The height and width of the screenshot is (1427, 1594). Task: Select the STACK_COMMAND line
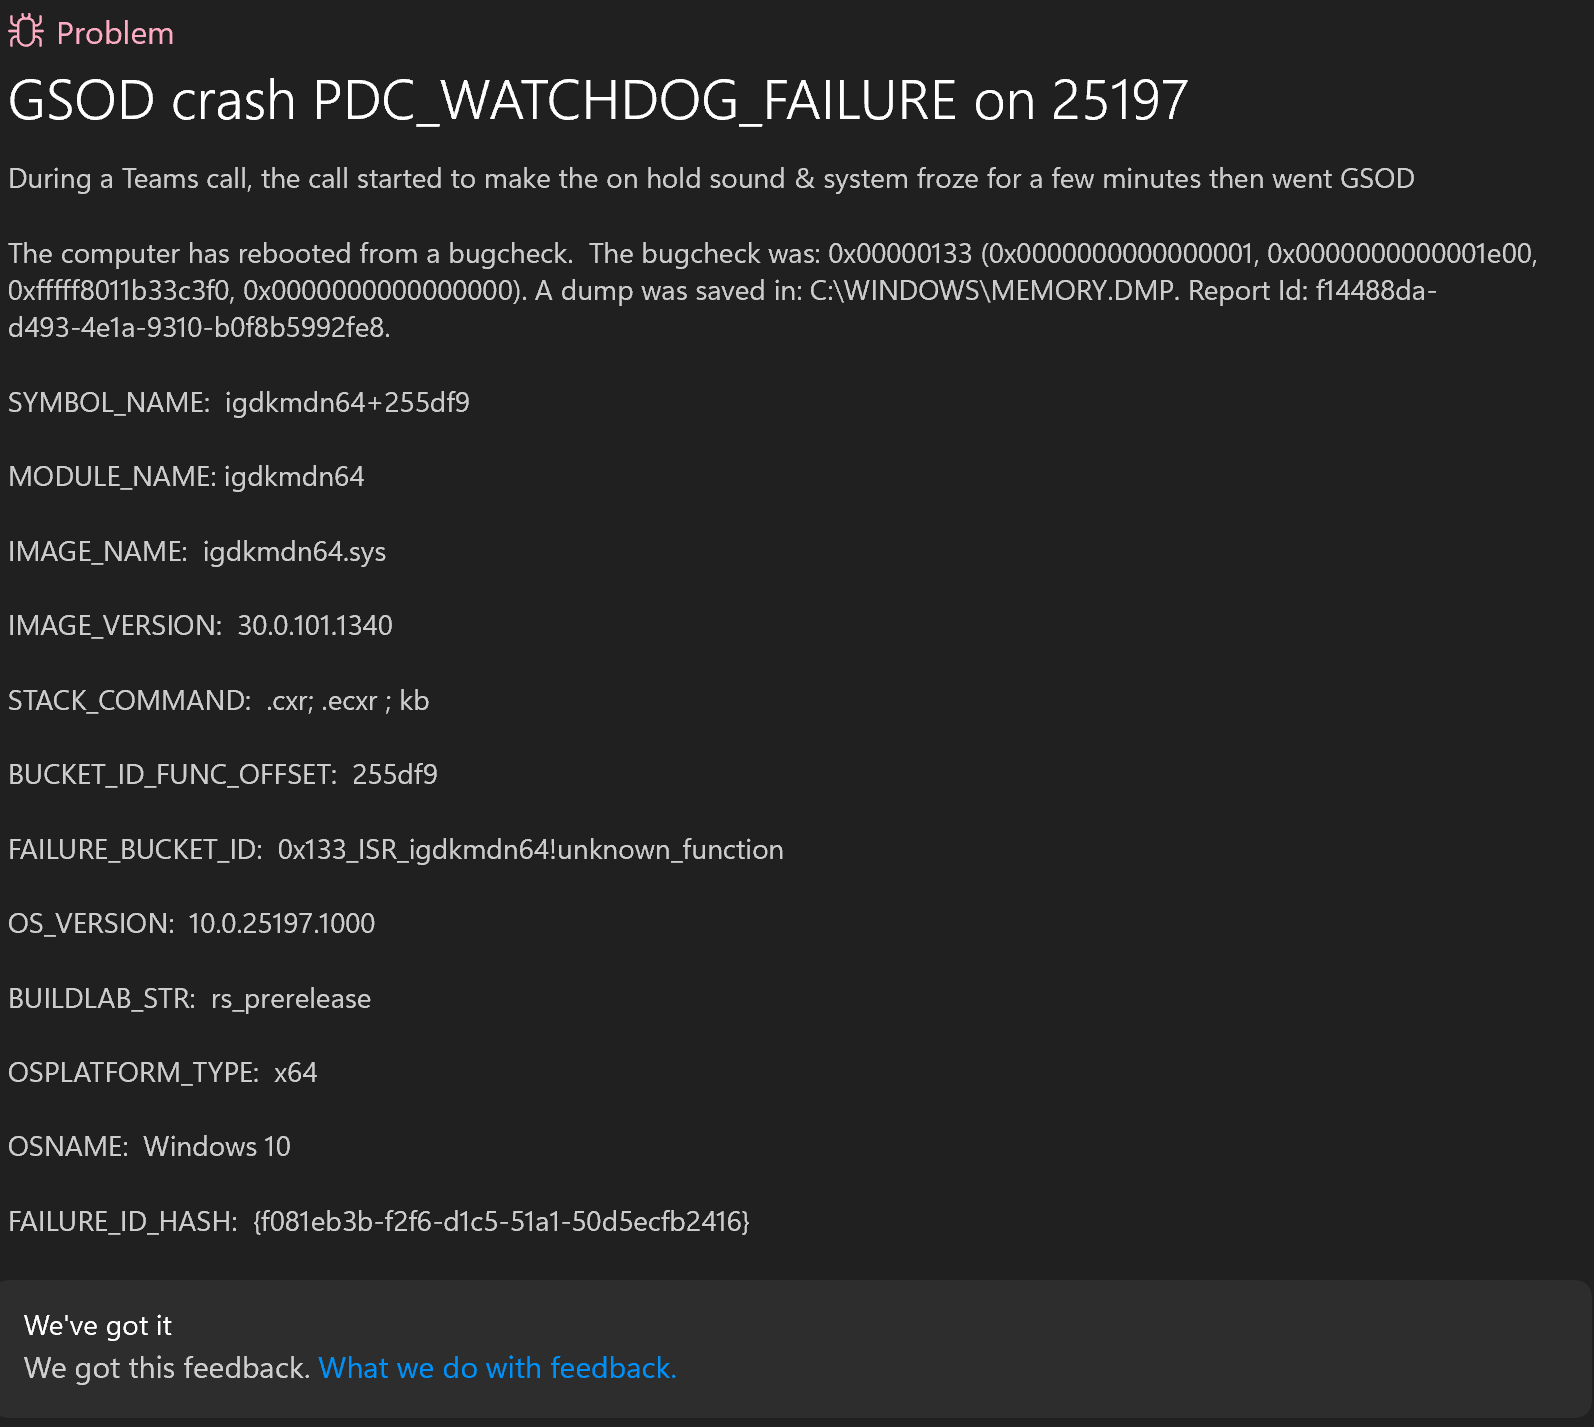(x=218, y=700)
